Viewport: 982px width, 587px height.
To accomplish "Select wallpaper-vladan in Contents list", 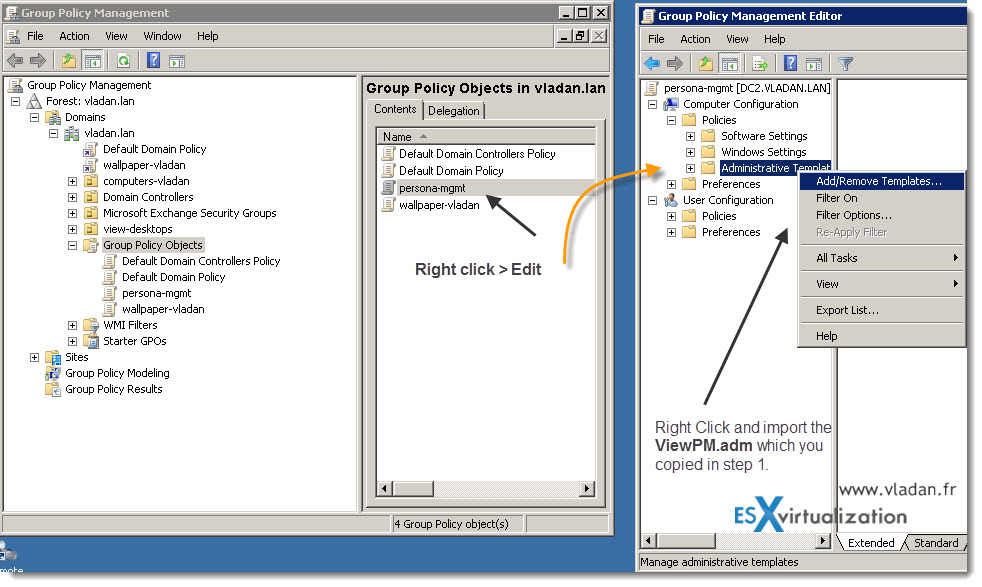I will (439, 205).
